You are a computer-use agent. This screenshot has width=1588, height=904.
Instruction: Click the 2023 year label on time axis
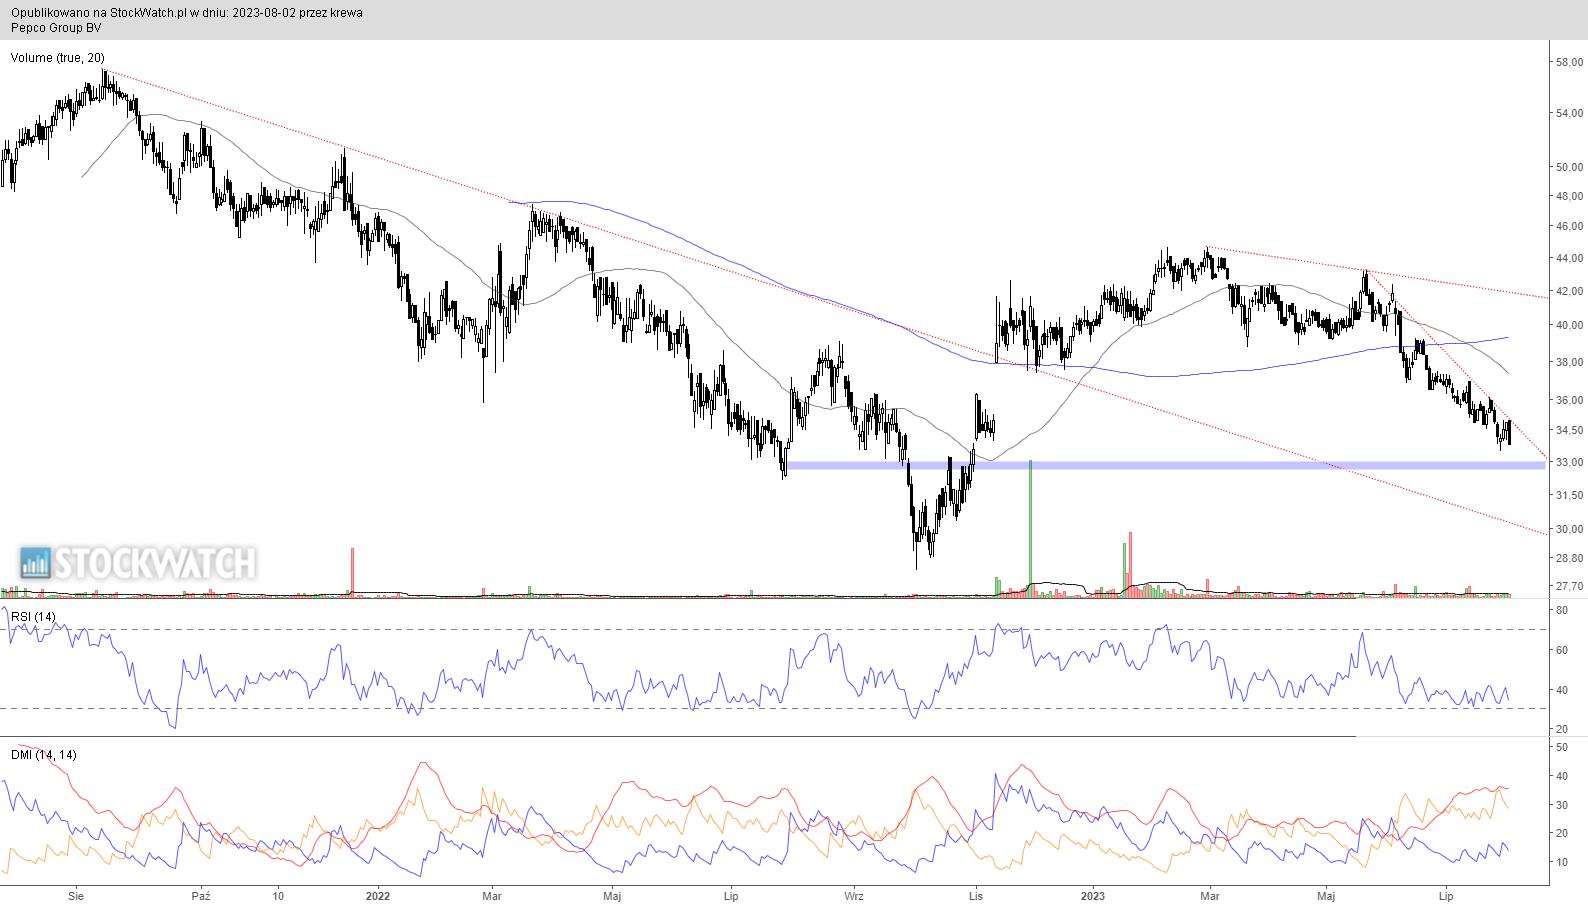(1092, 896)
